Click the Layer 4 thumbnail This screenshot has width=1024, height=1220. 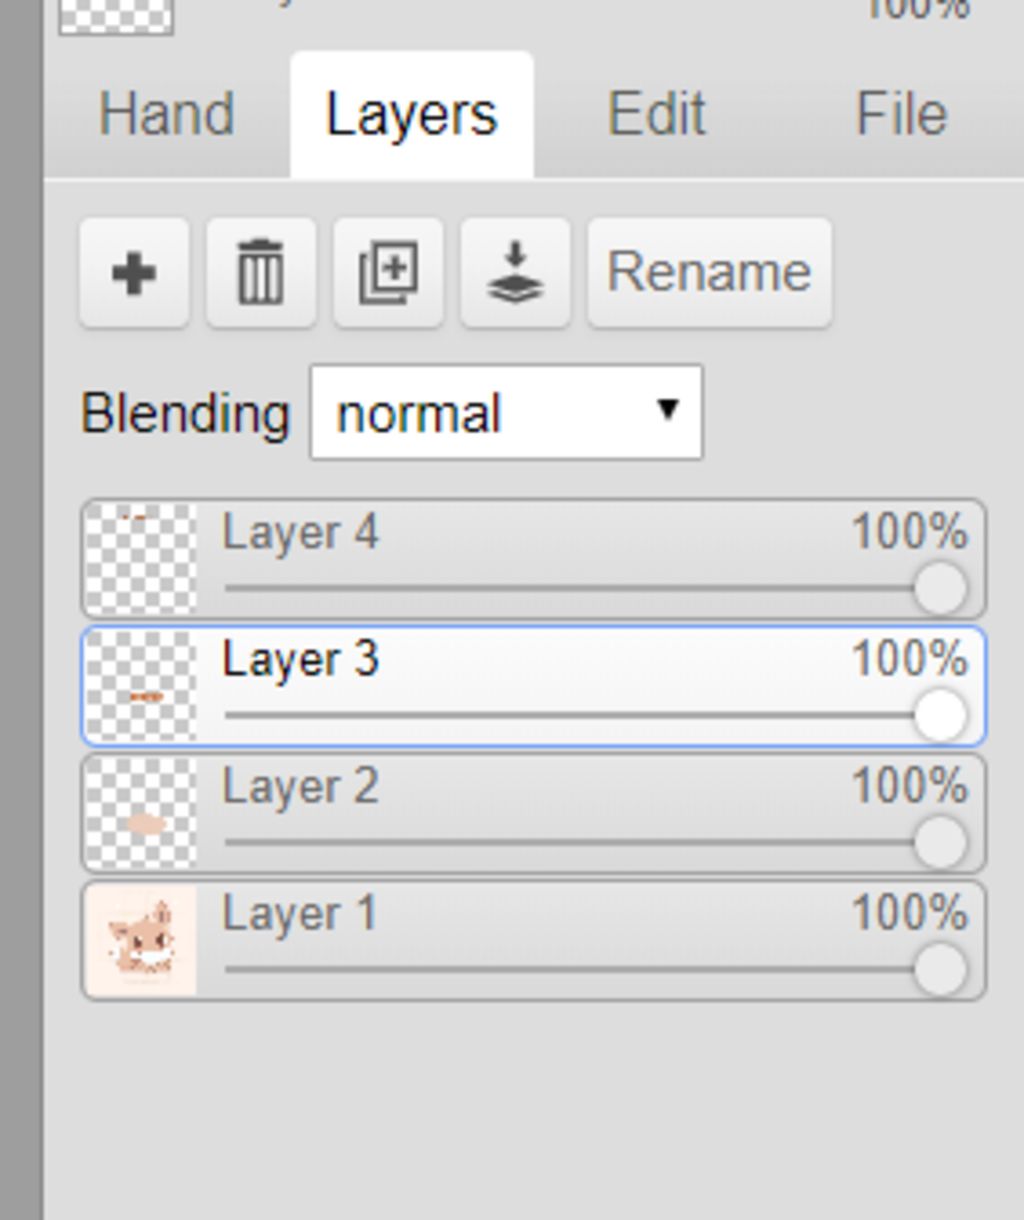click(140, 559)
